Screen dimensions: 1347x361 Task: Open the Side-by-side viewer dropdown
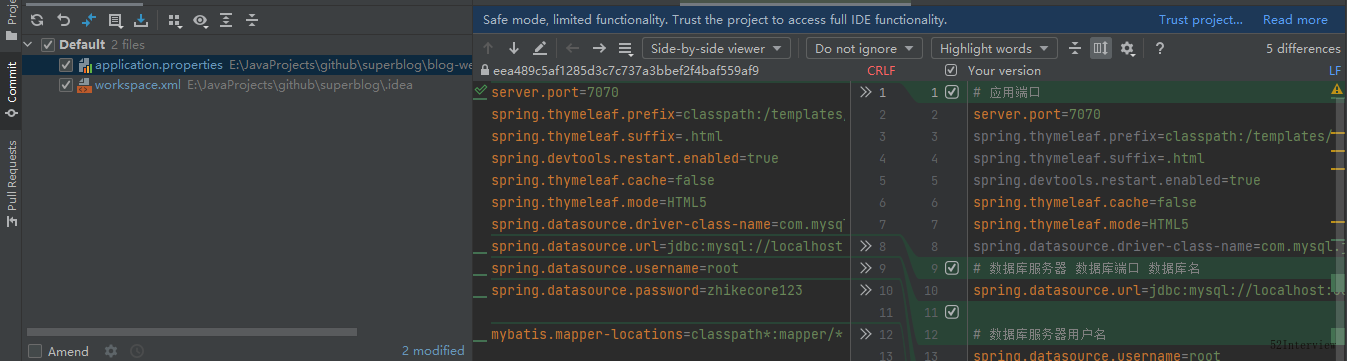click(x=716, y=48)
